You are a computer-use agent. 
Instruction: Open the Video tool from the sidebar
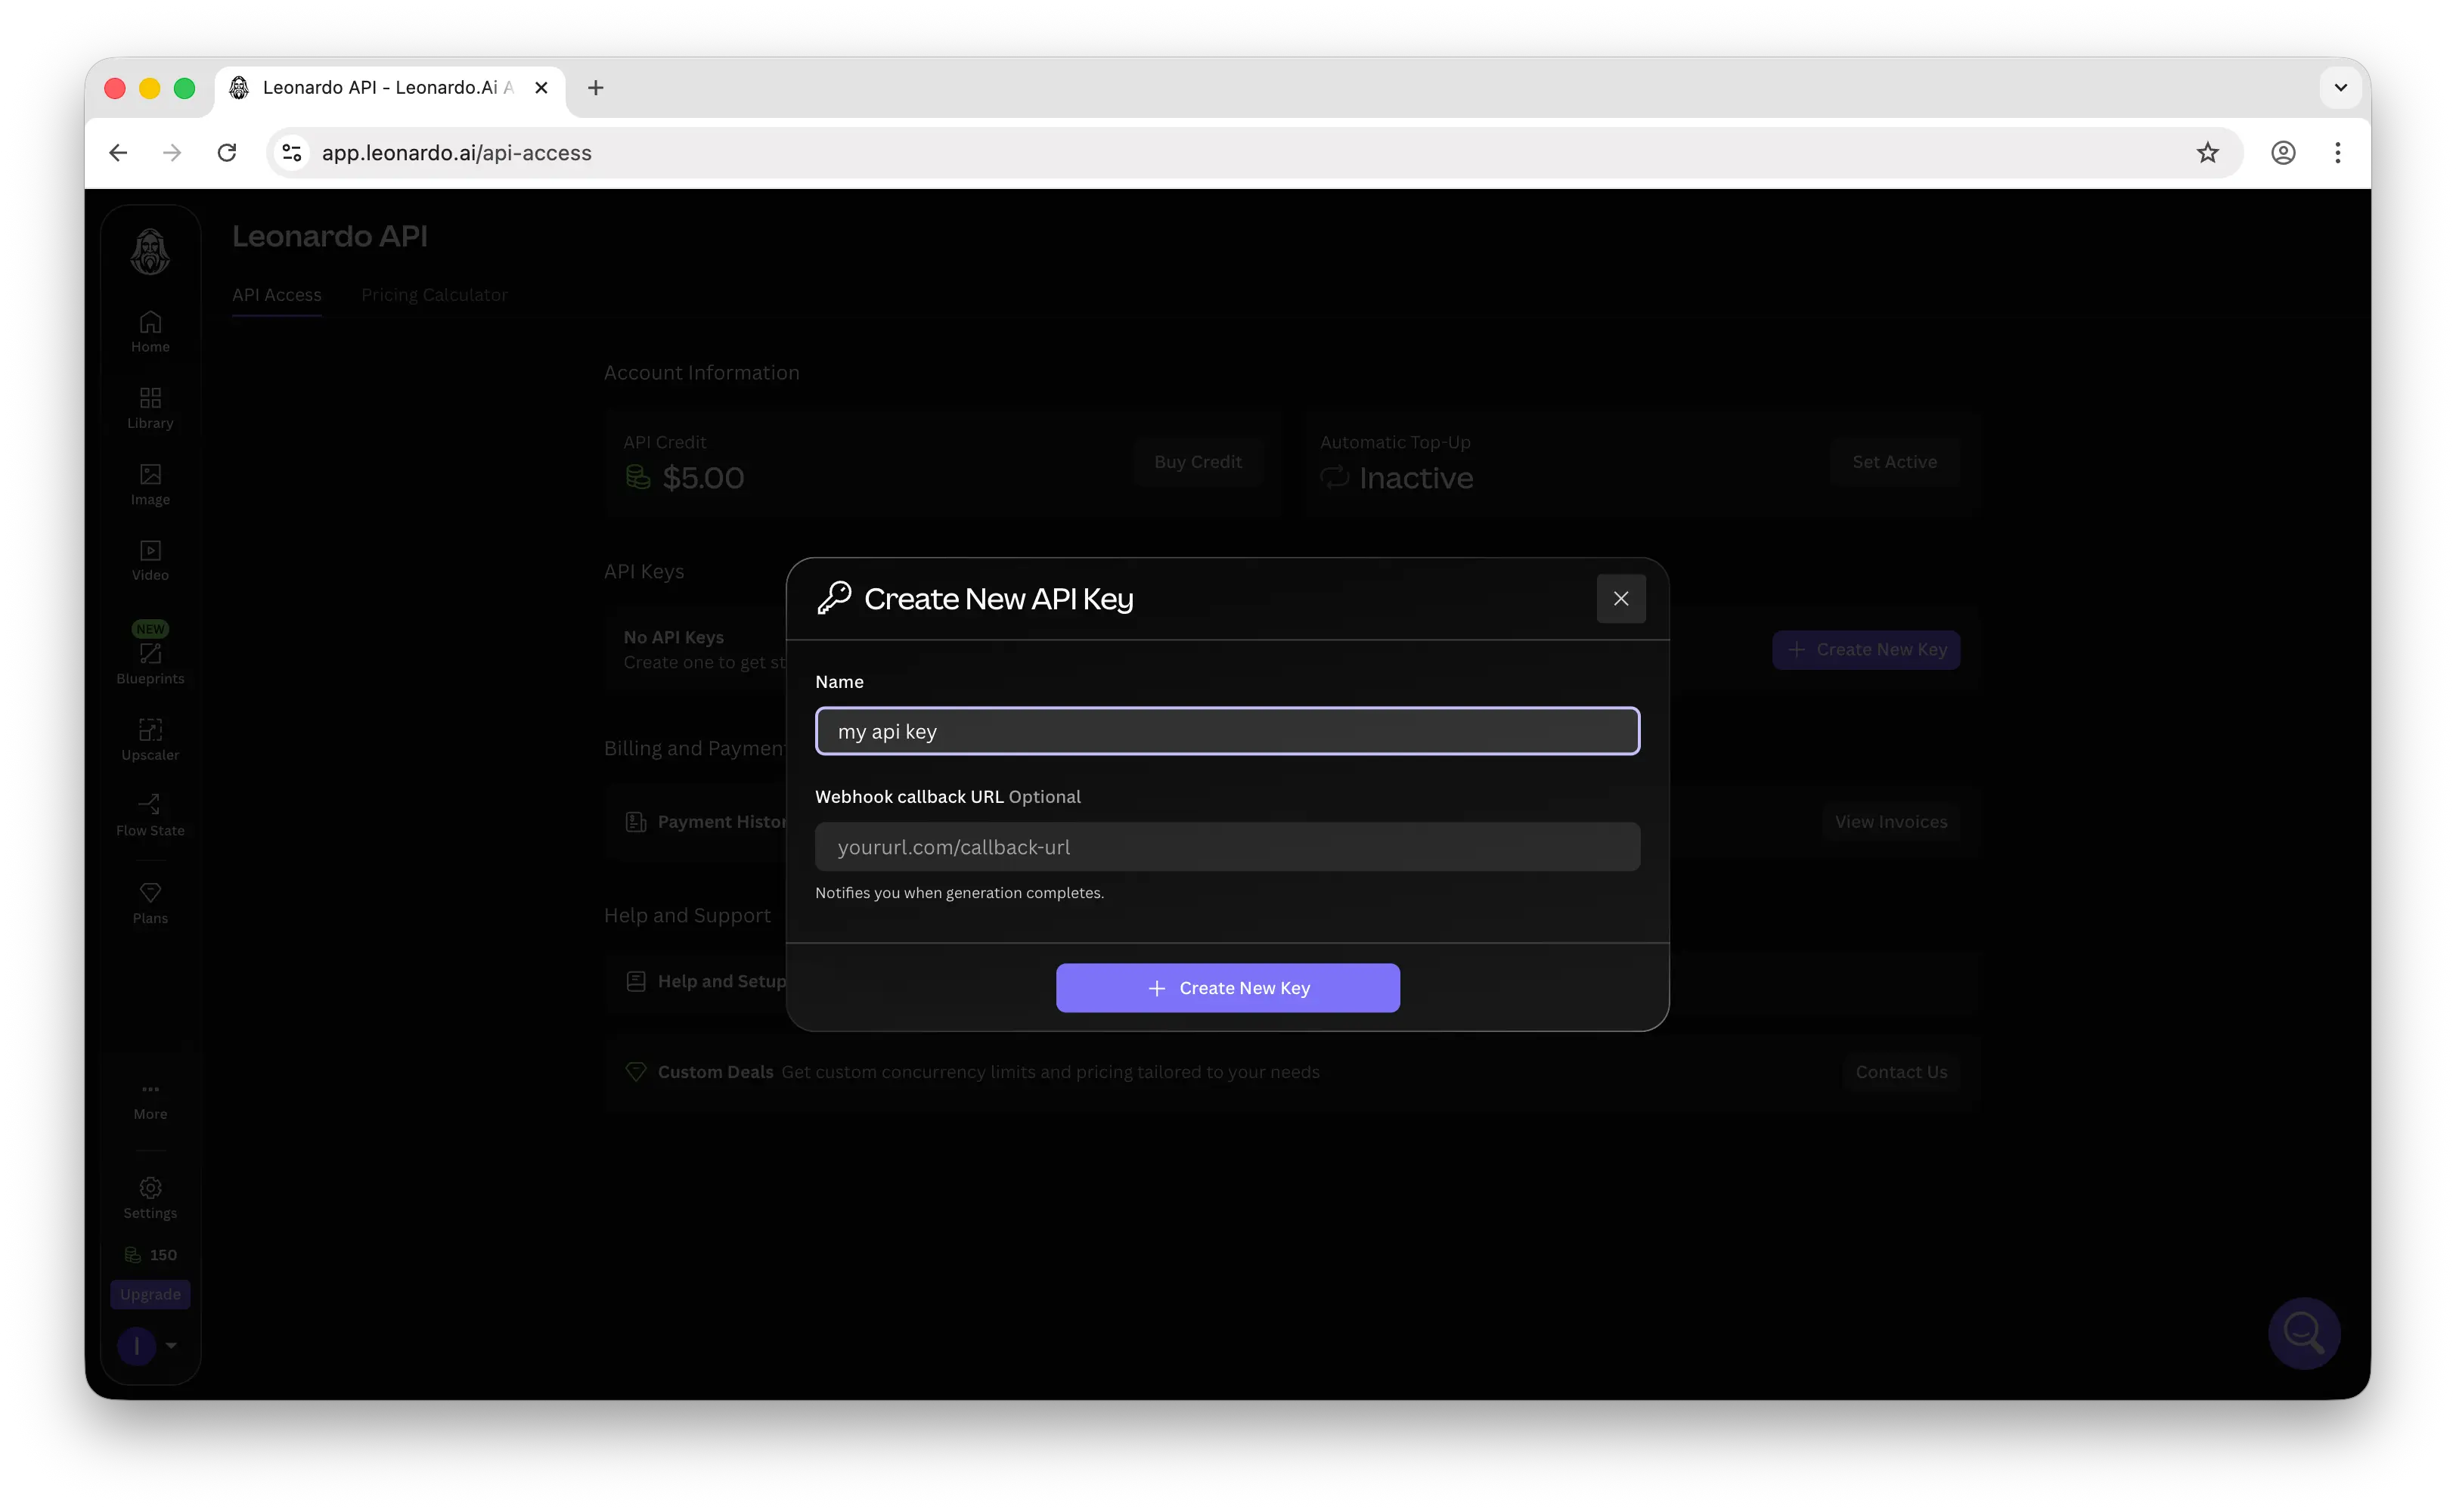[x=150, y=559]
